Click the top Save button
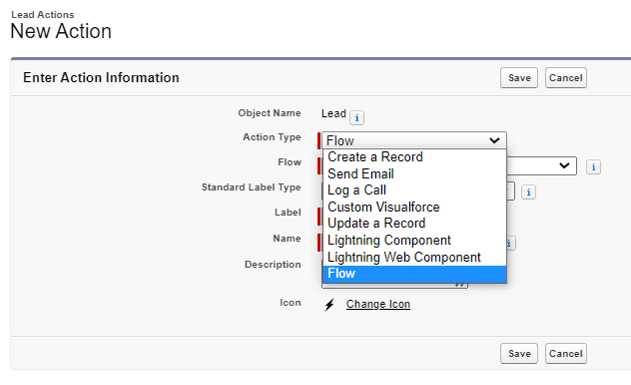The width and height of the screenshot is (631, 385). click(x=519, y=78)
